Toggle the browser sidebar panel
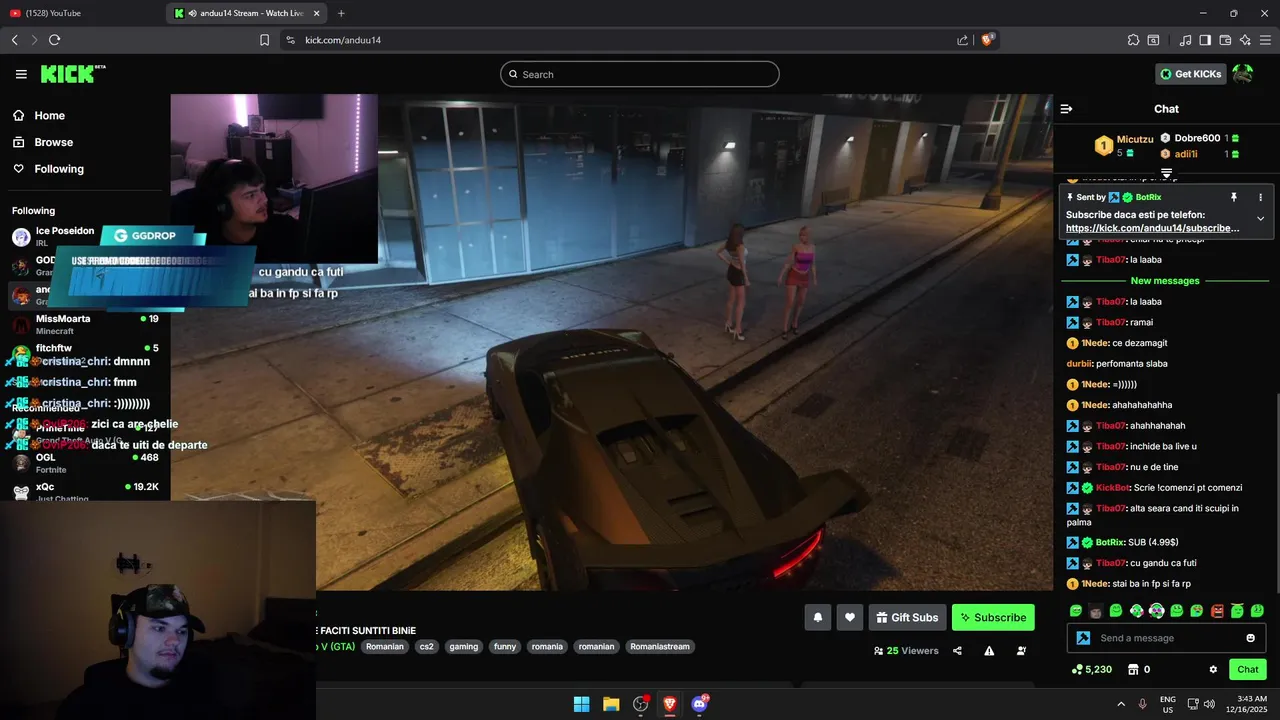This screenshot has width=1280, height=720. click(1205, 40)
